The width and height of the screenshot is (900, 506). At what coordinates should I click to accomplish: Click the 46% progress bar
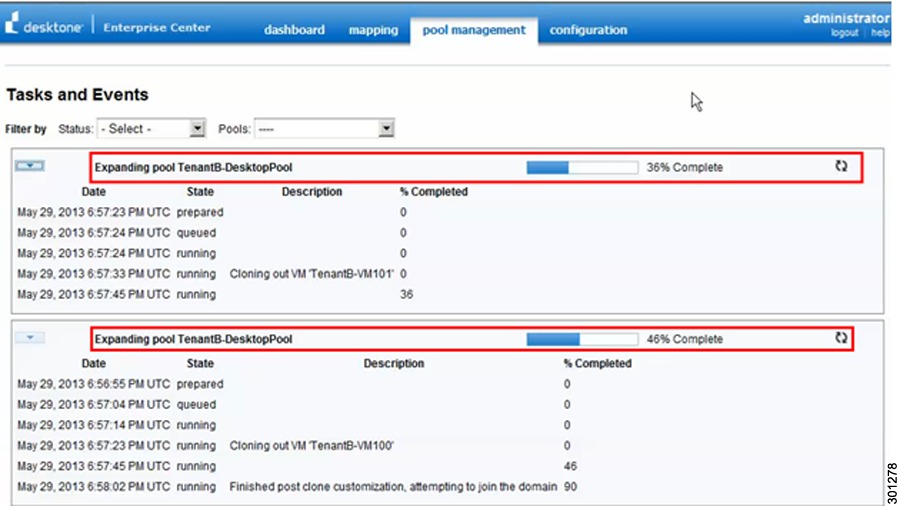[x=582, y=339]
